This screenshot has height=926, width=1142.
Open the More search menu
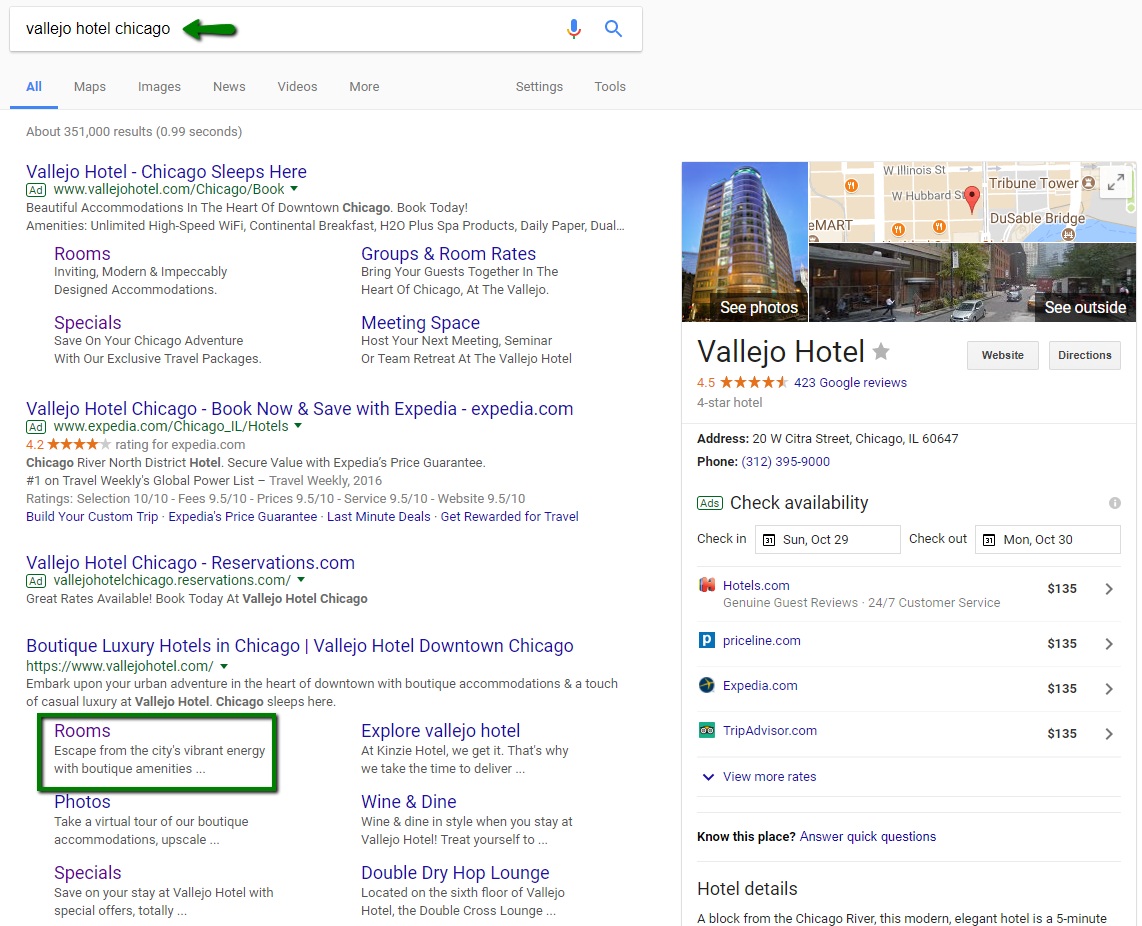coord(364,87)
